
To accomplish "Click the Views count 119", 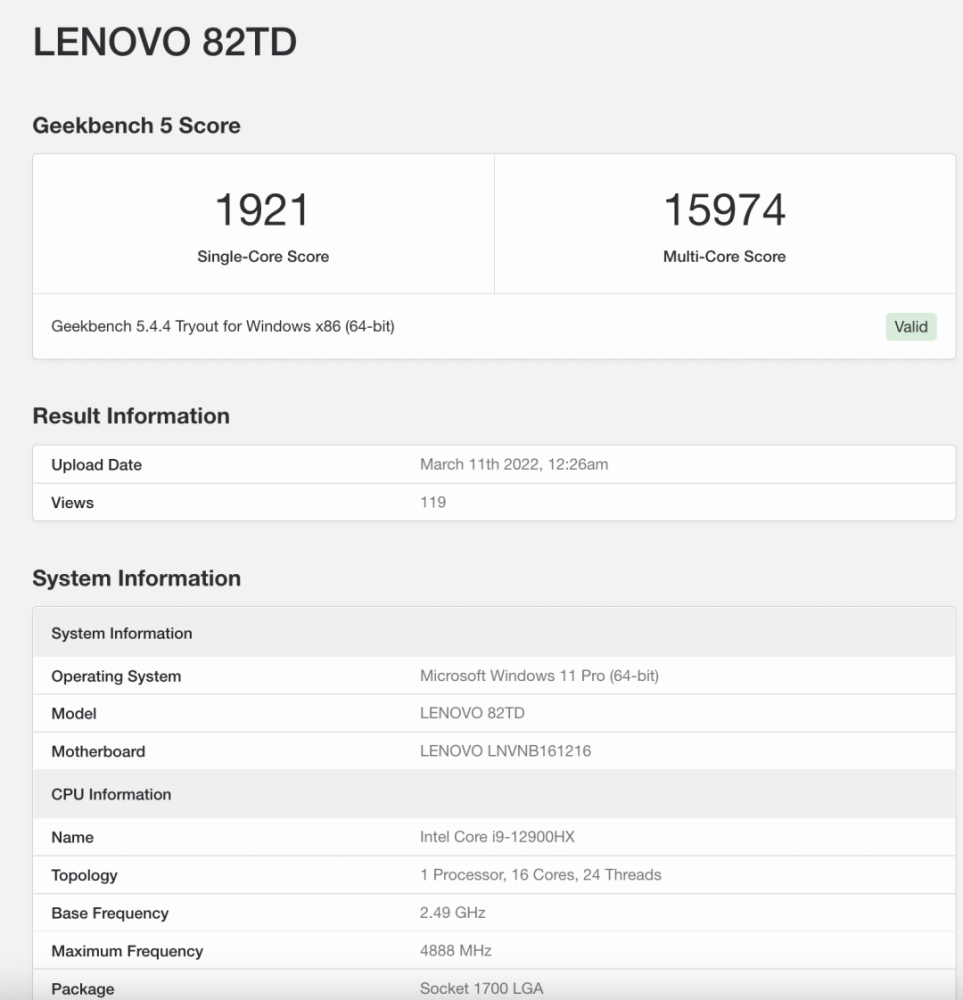I will 432,502.
